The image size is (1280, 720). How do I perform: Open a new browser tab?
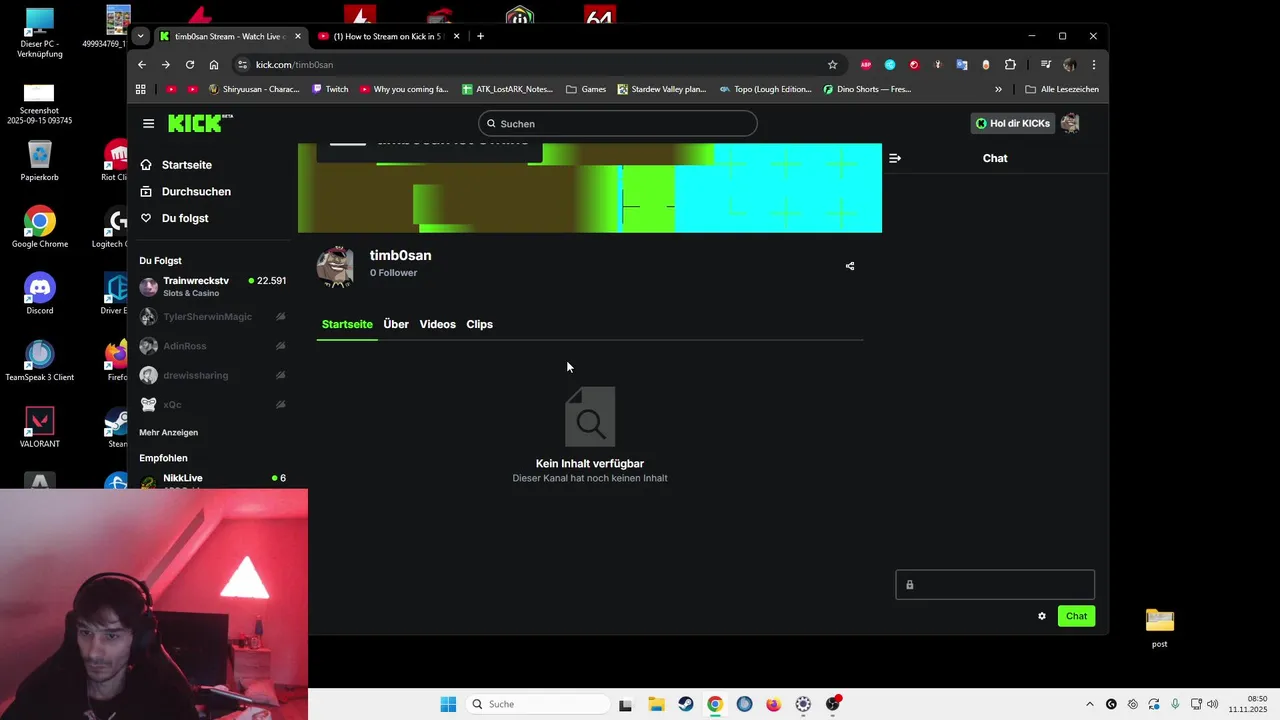click(x=480, y=36)
